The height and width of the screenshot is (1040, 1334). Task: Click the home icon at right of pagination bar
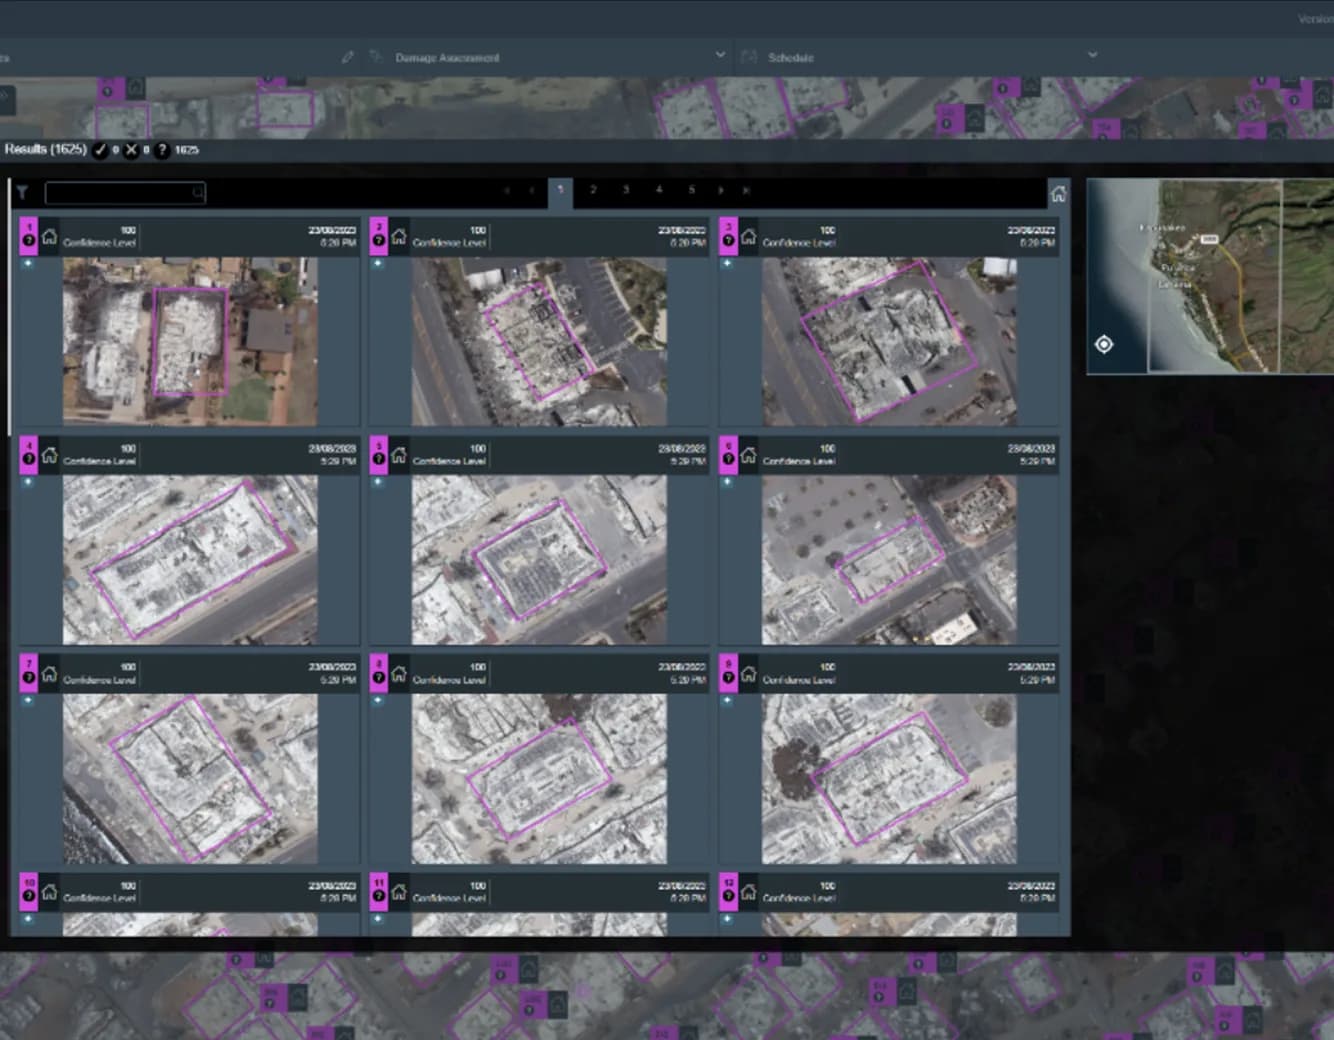[x=1058, y=194]
